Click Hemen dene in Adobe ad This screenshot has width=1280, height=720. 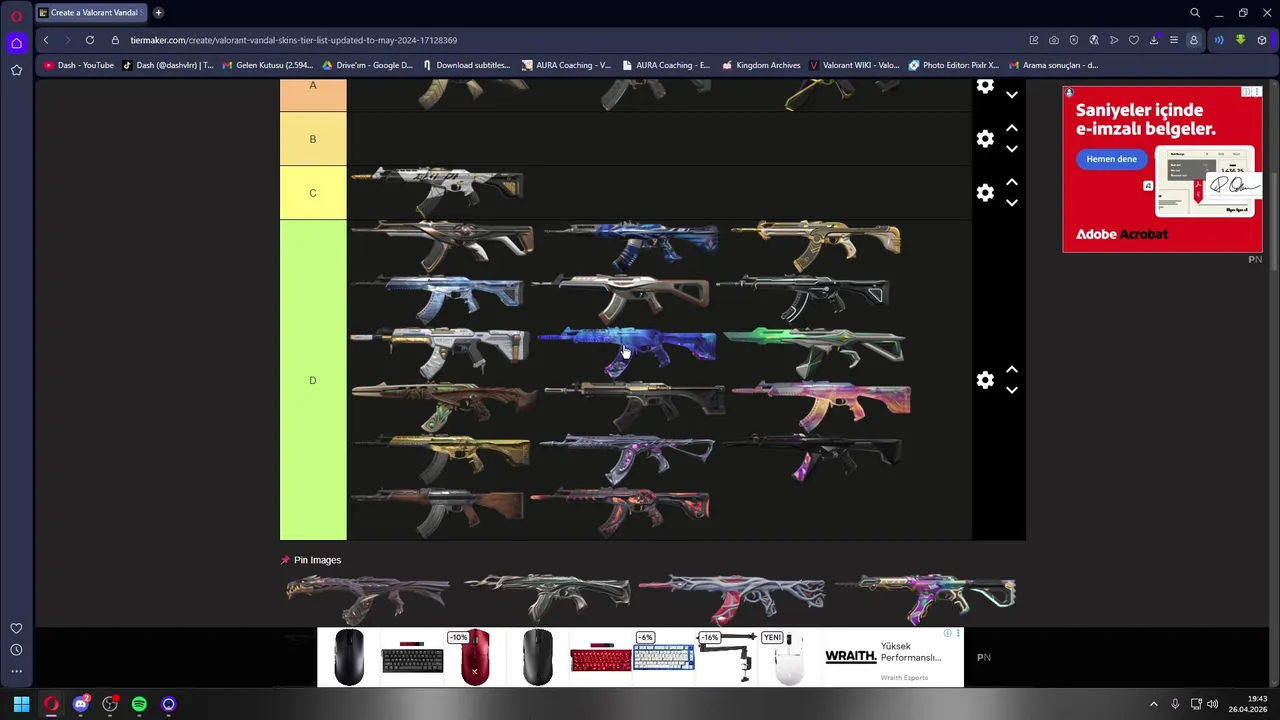1112,159
